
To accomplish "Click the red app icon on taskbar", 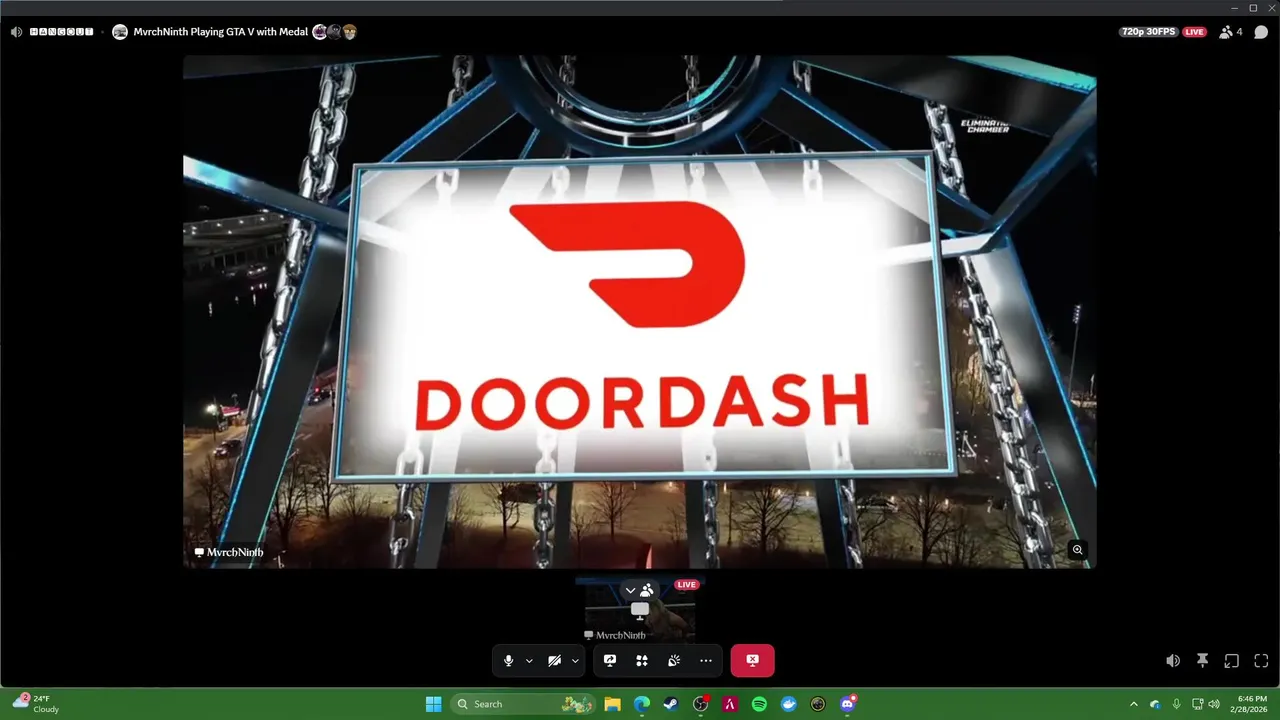I will (x=730, y=704).
